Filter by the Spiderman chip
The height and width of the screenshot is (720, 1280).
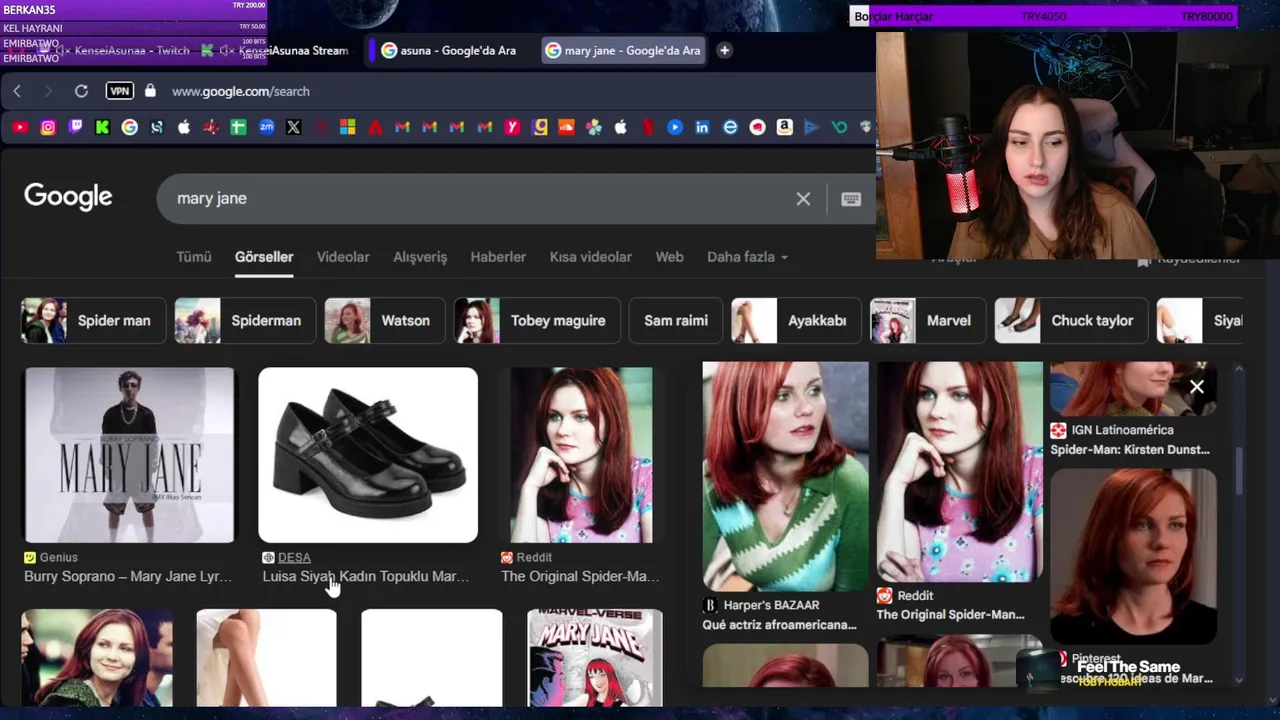245,321
